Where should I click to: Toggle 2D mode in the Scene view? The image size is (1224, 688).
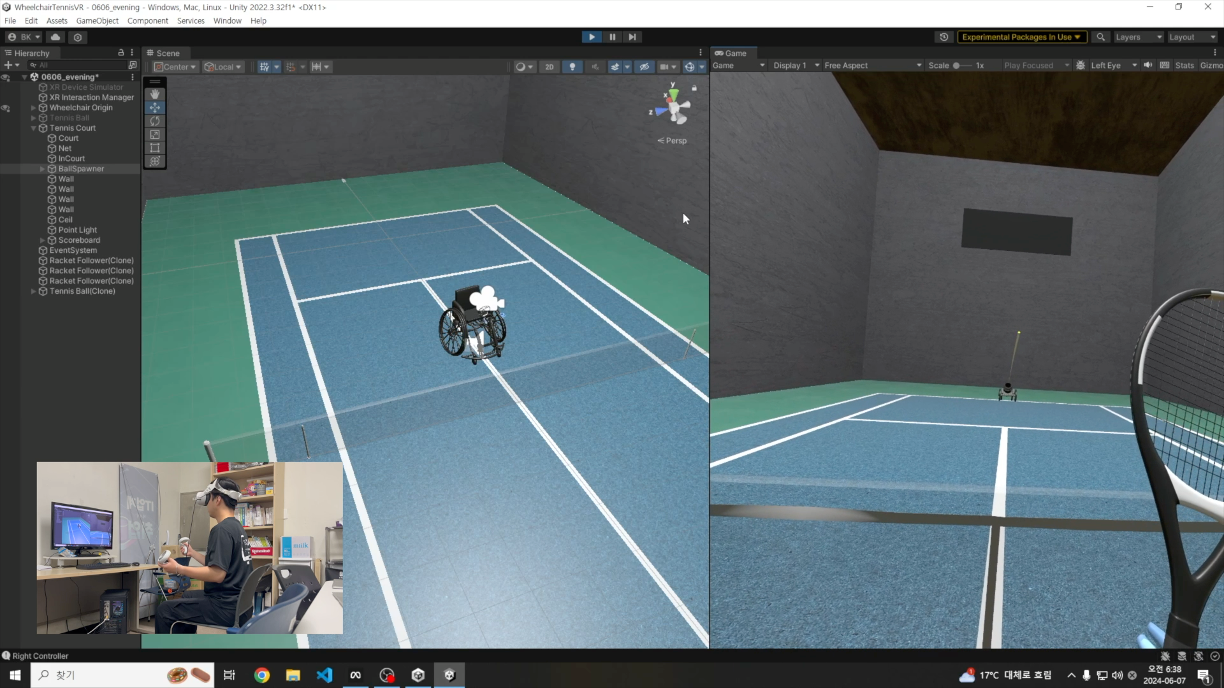pos(549,66)
